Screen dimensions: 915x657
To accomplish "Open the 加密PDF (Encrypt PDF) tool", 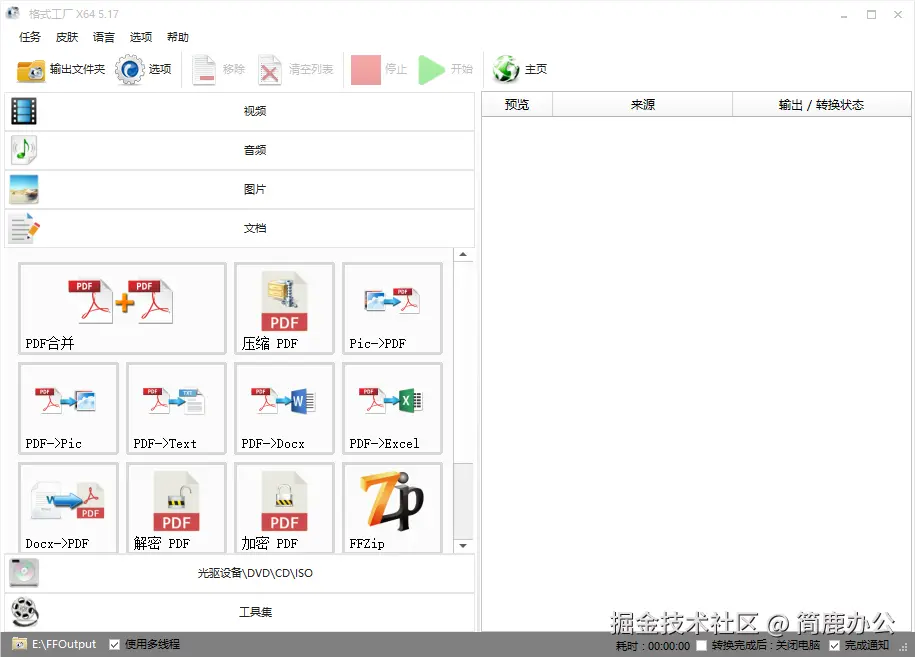I will pyautogui.click(x=284, y=508).
